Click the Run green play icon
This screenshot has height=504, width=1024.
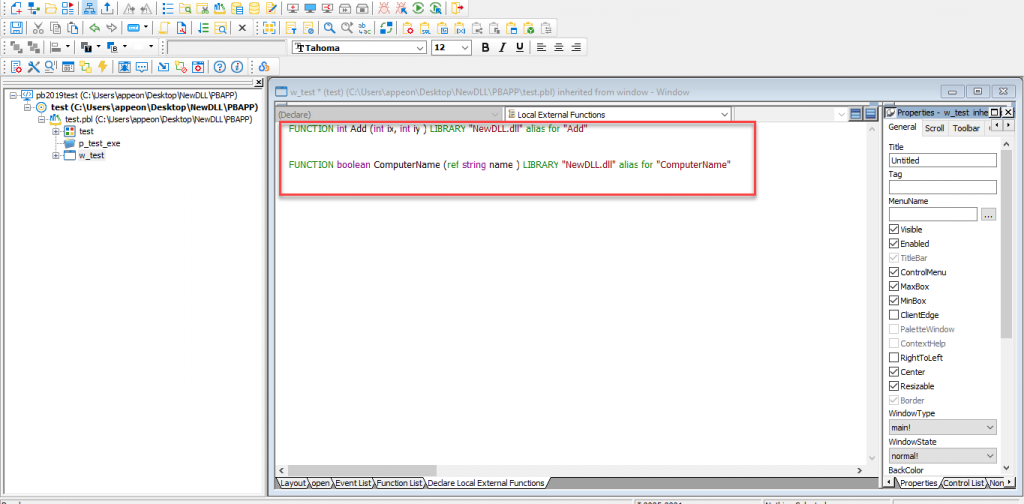tap(418, 9)
